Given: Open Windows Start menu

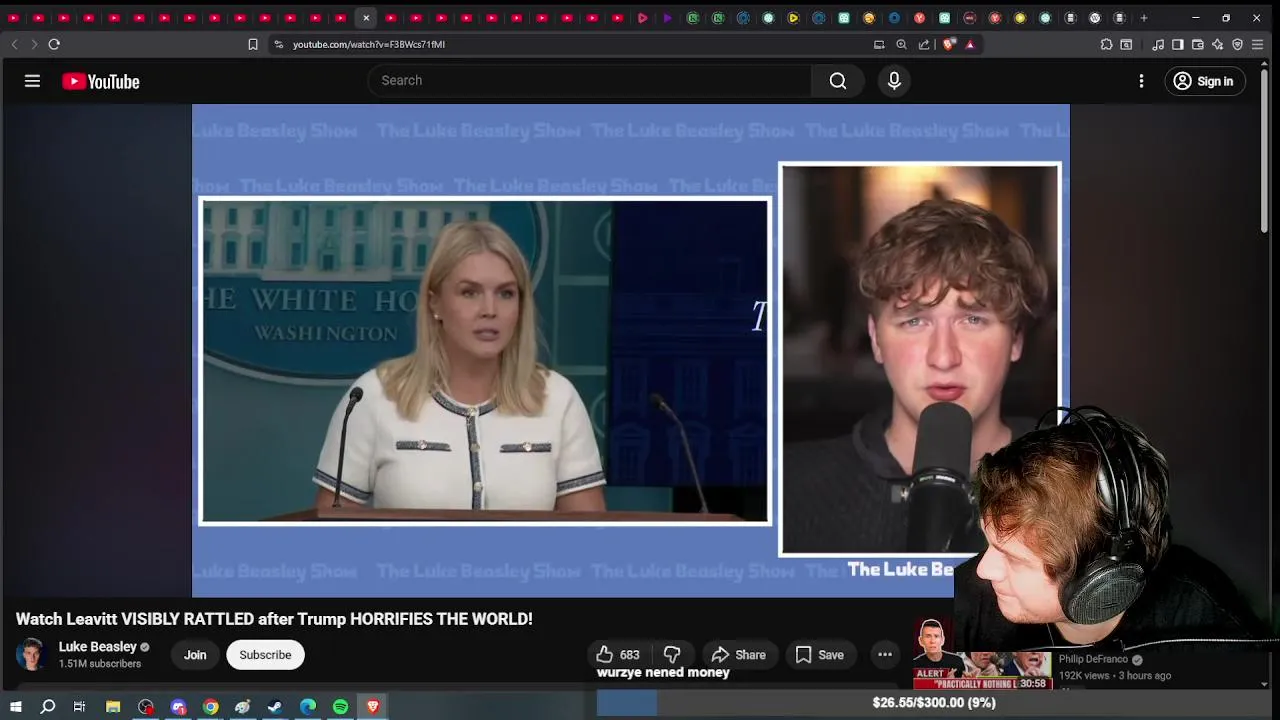Looking at the screenshot, I should [x=15, y=707].
